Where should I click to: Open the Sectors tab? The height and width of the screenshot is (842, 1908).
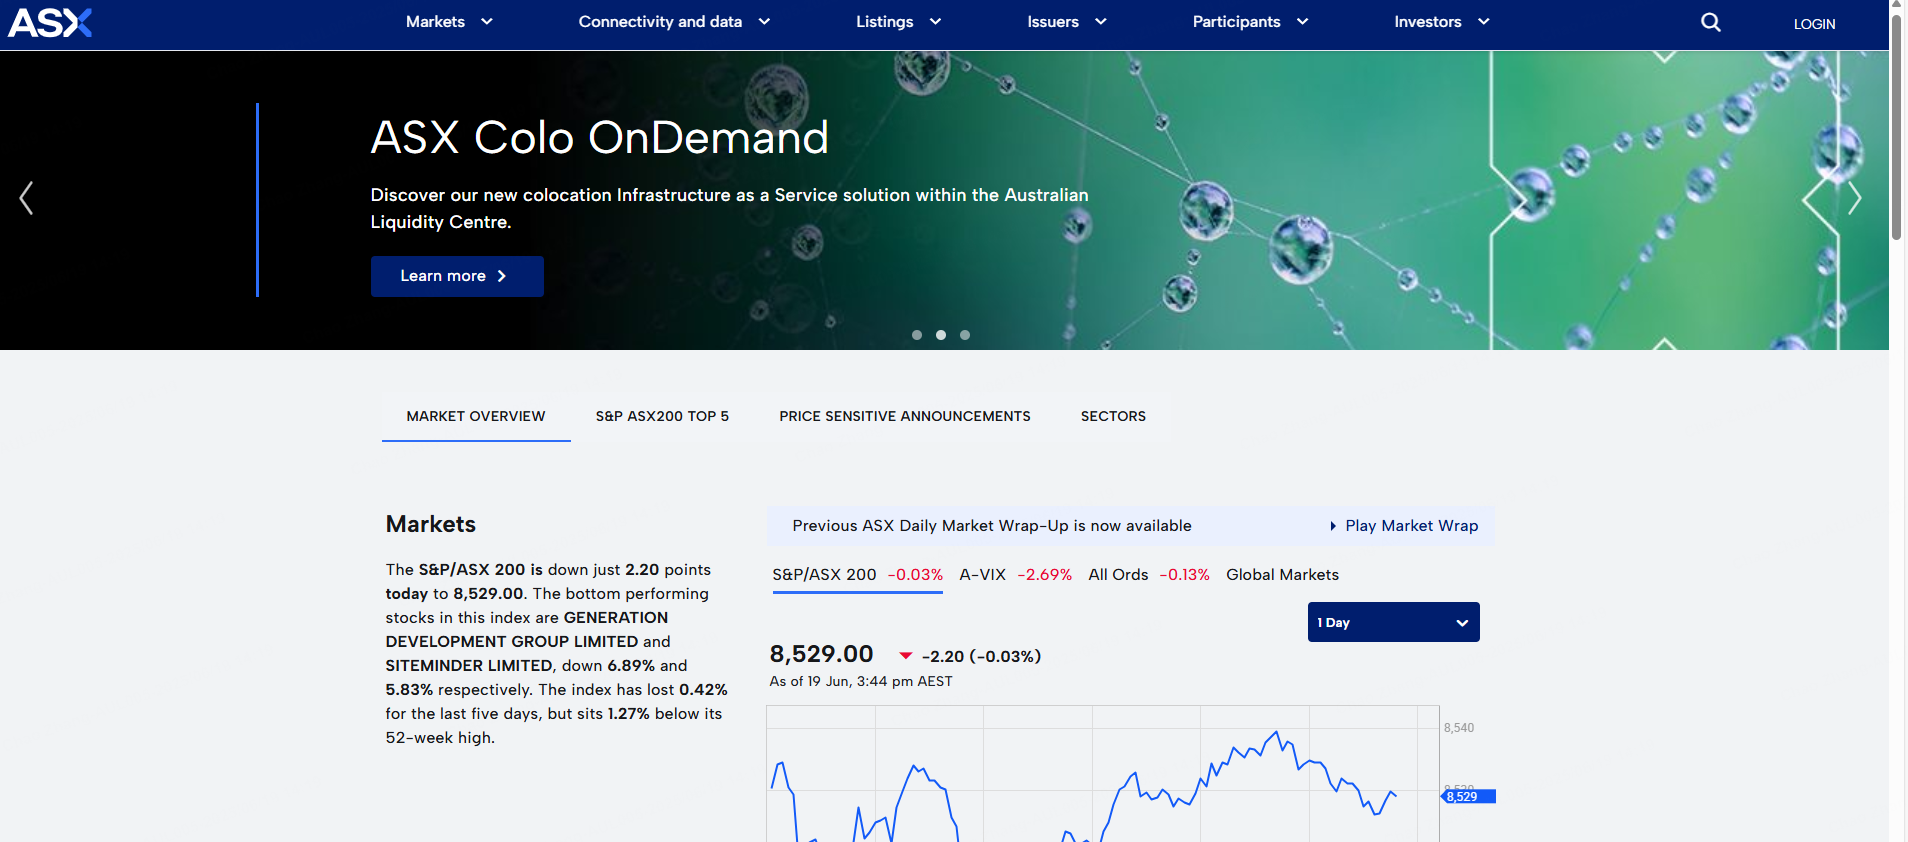point(1113,416)
